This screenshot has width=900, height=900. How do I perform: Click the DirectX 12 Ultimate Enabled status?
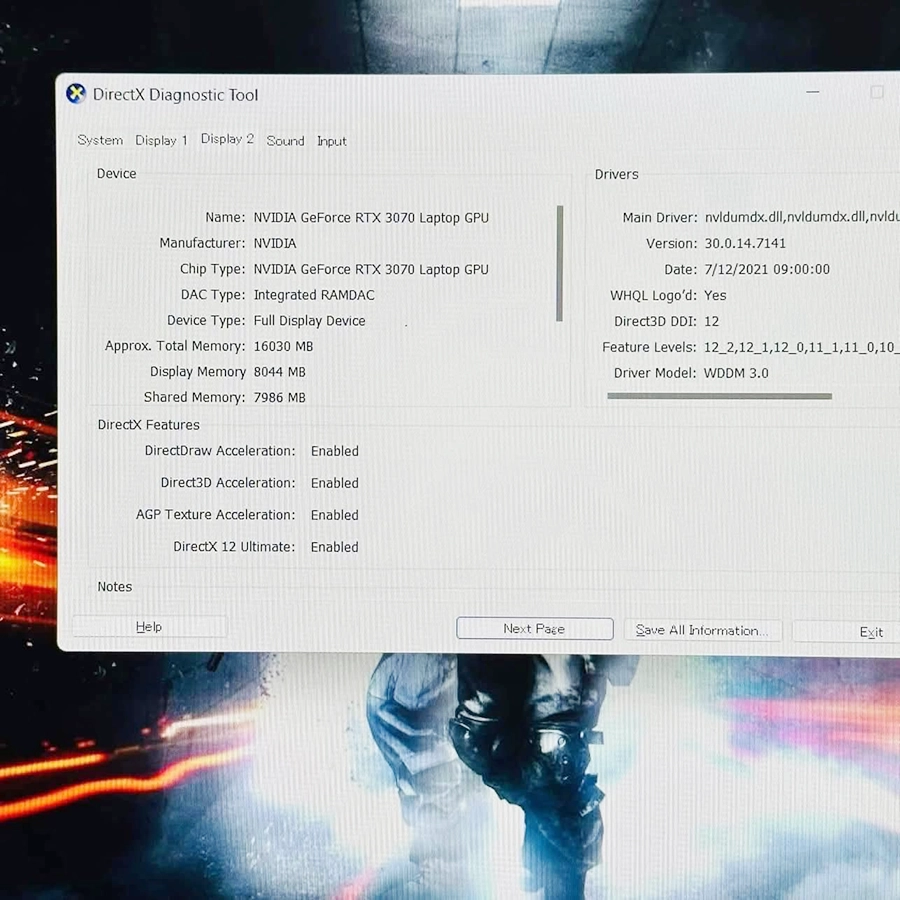pos(334,547)
